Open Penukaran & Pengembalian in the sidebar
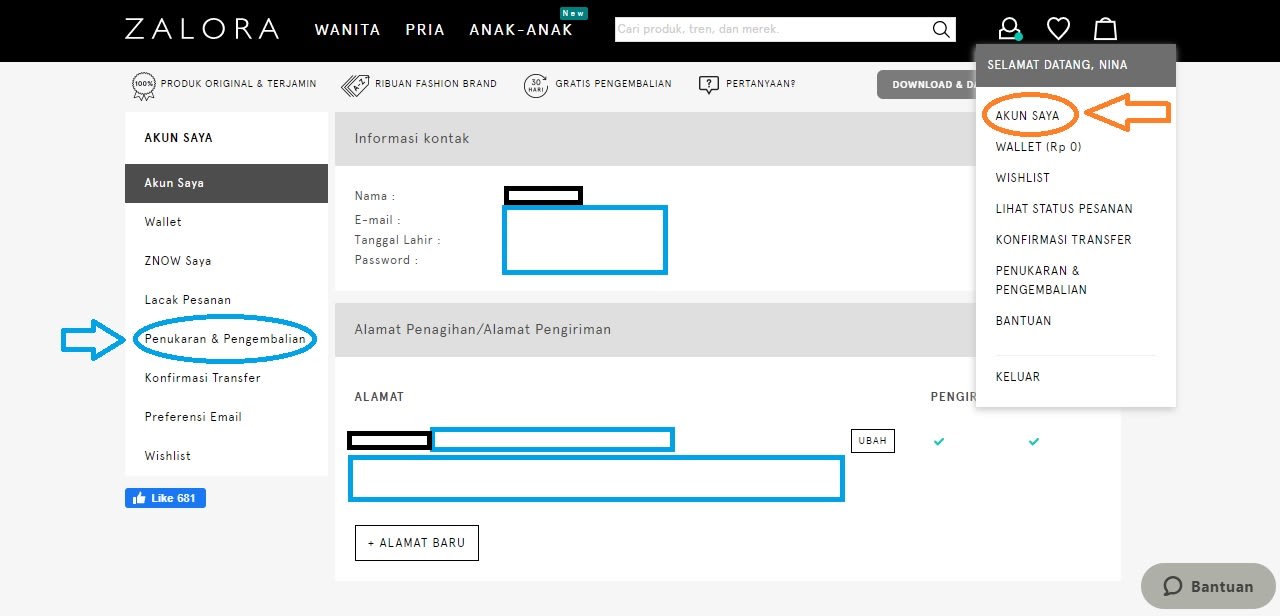The image size is (1280, 616). point(226,339)
